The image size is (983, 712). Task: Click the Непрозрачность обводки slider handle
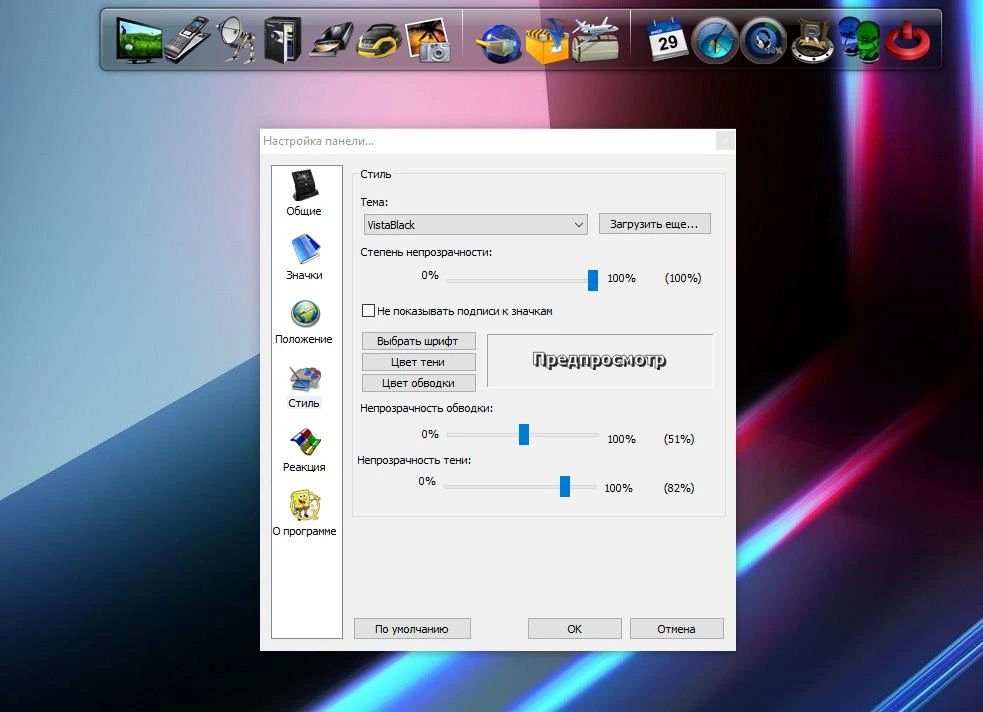(x=524, y=434)
